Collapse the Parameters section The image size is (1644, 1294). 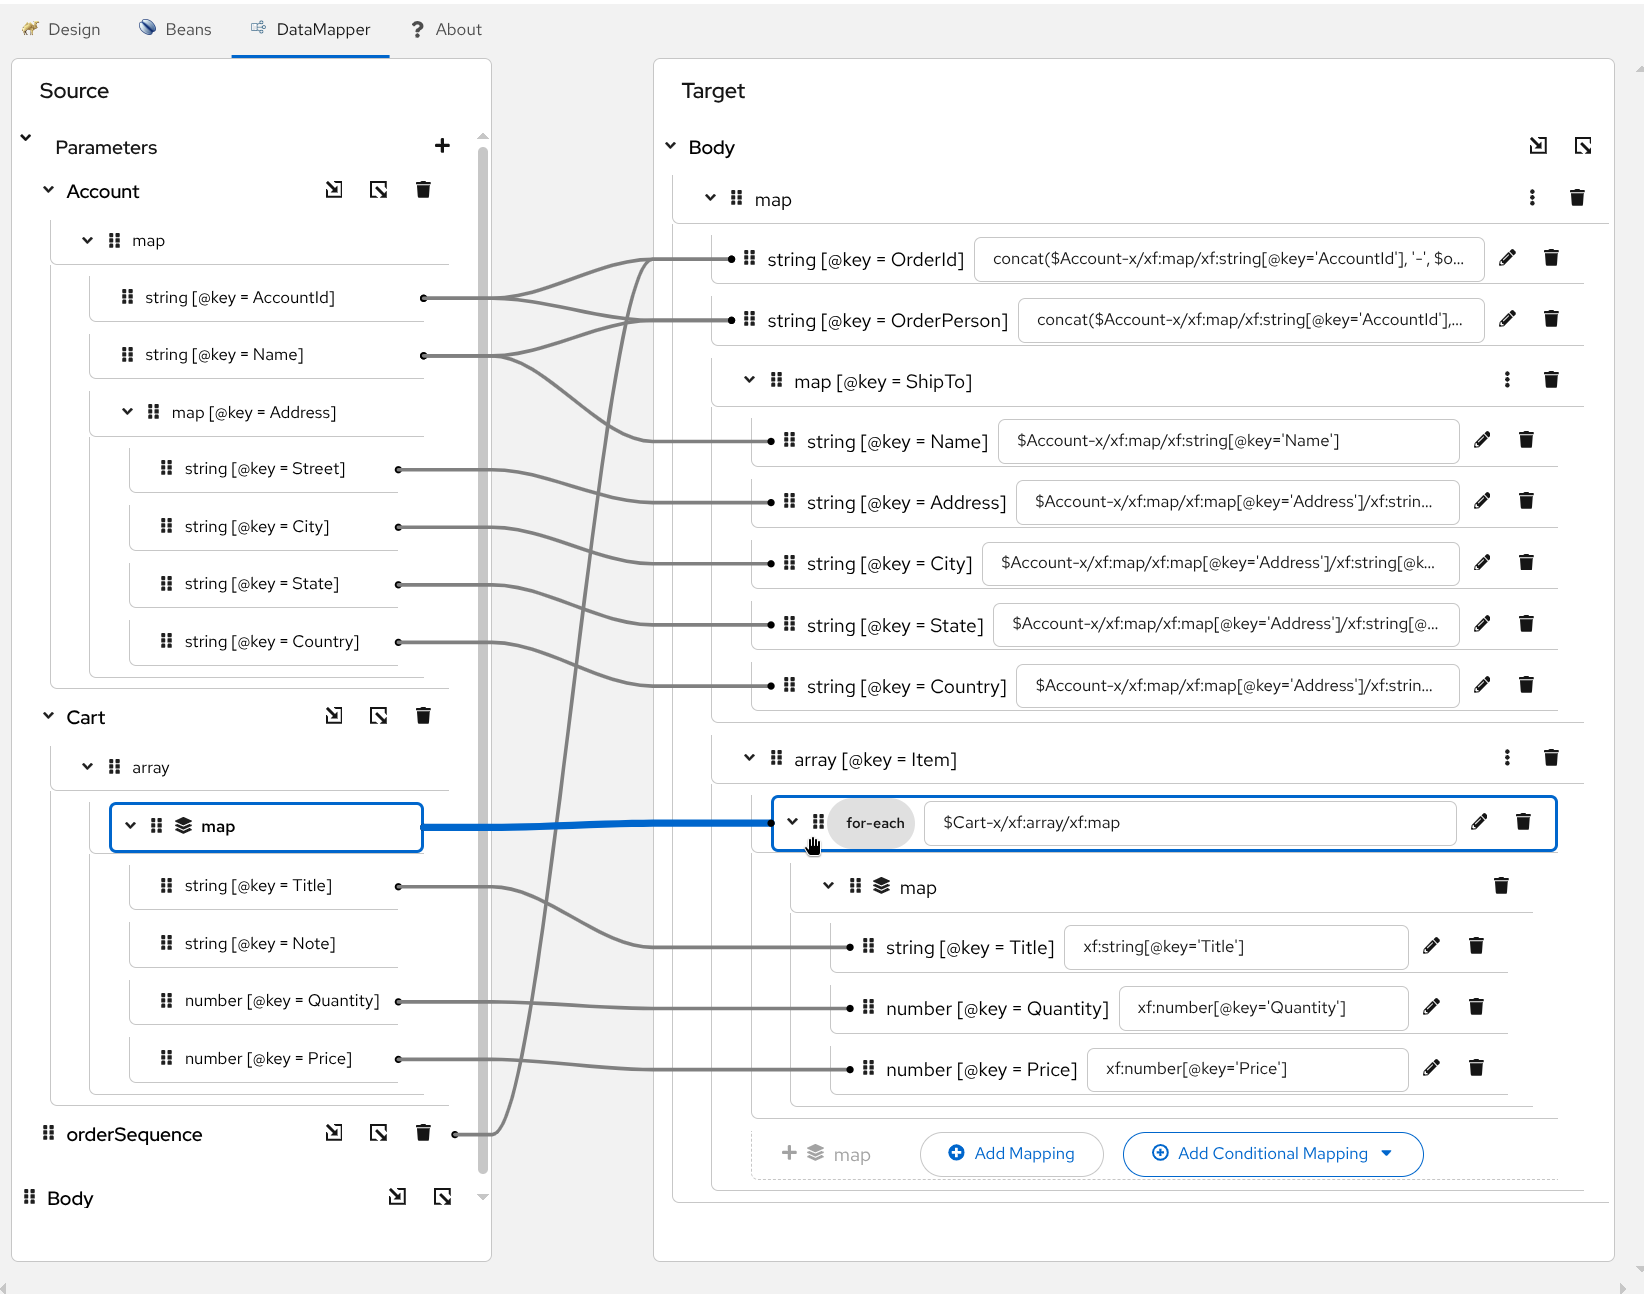click(25, 138)
